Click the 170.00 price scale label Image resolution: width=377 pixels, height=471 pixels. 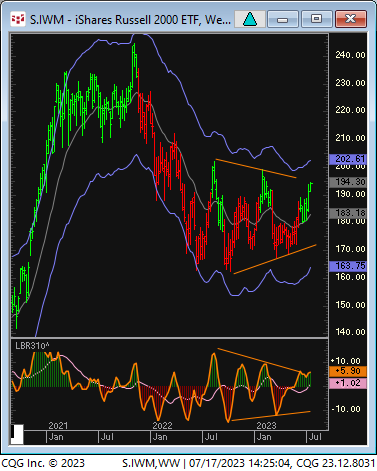click(350, 249)
